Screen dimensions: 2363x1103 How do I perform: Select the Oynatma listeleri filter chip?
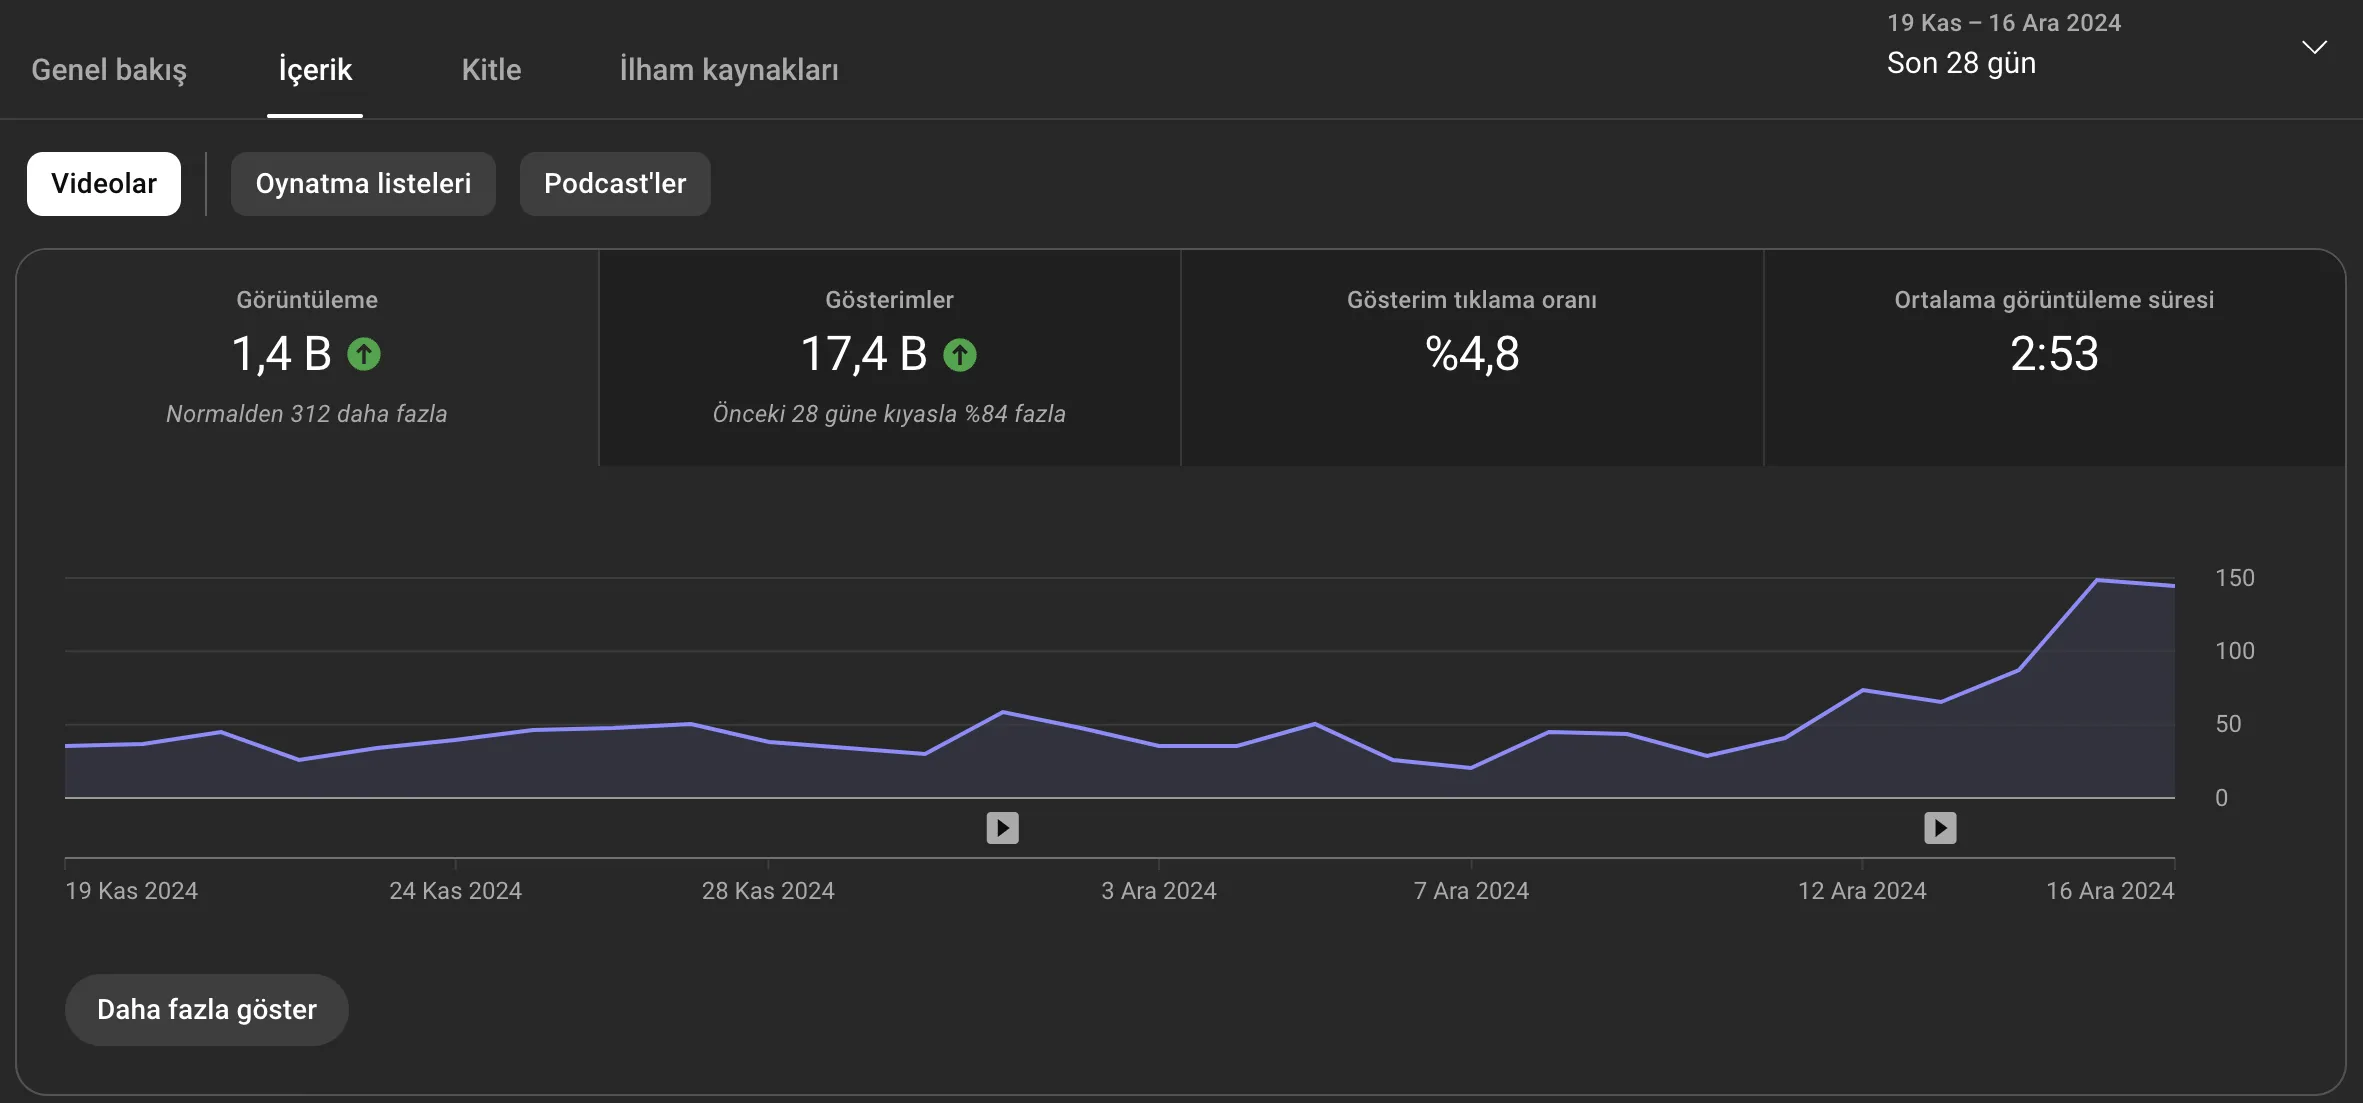tap(363, 184)
